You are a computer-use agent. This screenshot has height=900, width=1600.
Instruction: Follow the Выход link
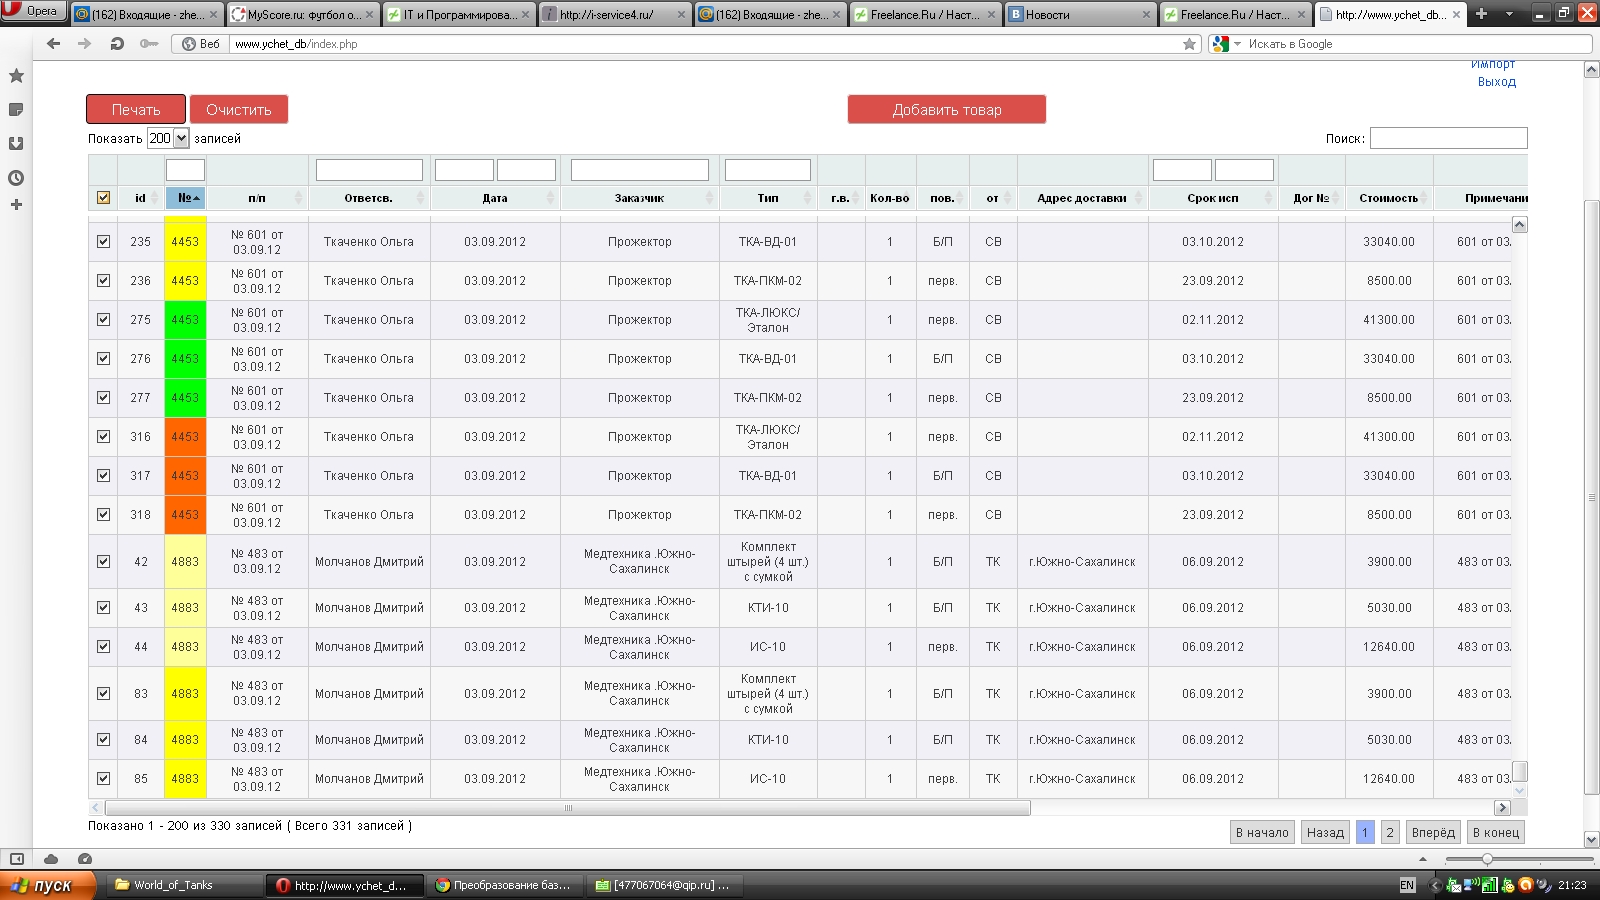click(1497, 82)
